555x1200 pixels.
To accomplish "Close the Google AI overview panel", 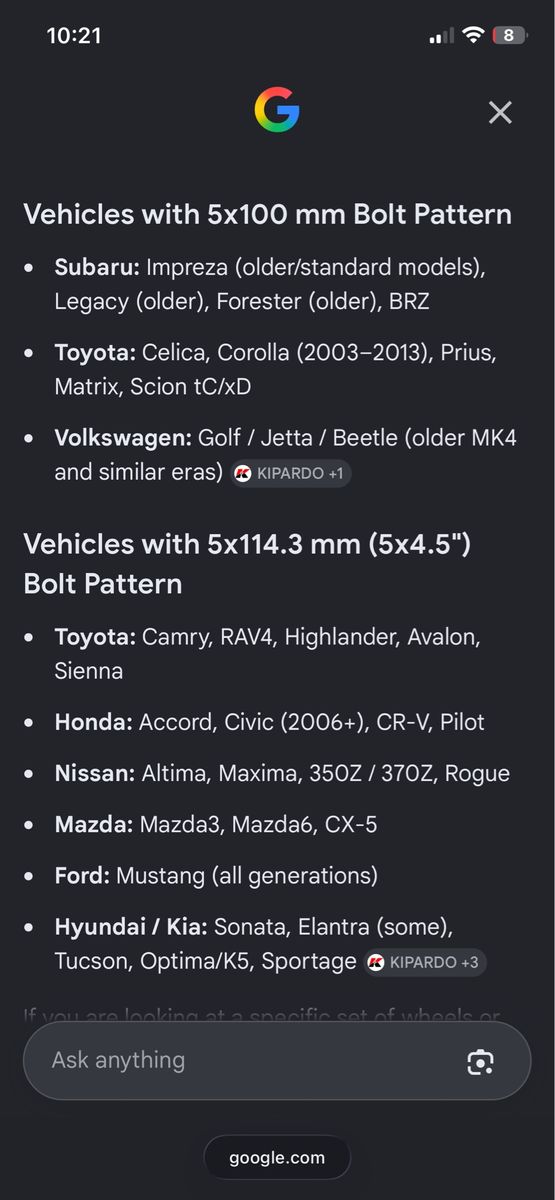I will click(x=500, y=113).
